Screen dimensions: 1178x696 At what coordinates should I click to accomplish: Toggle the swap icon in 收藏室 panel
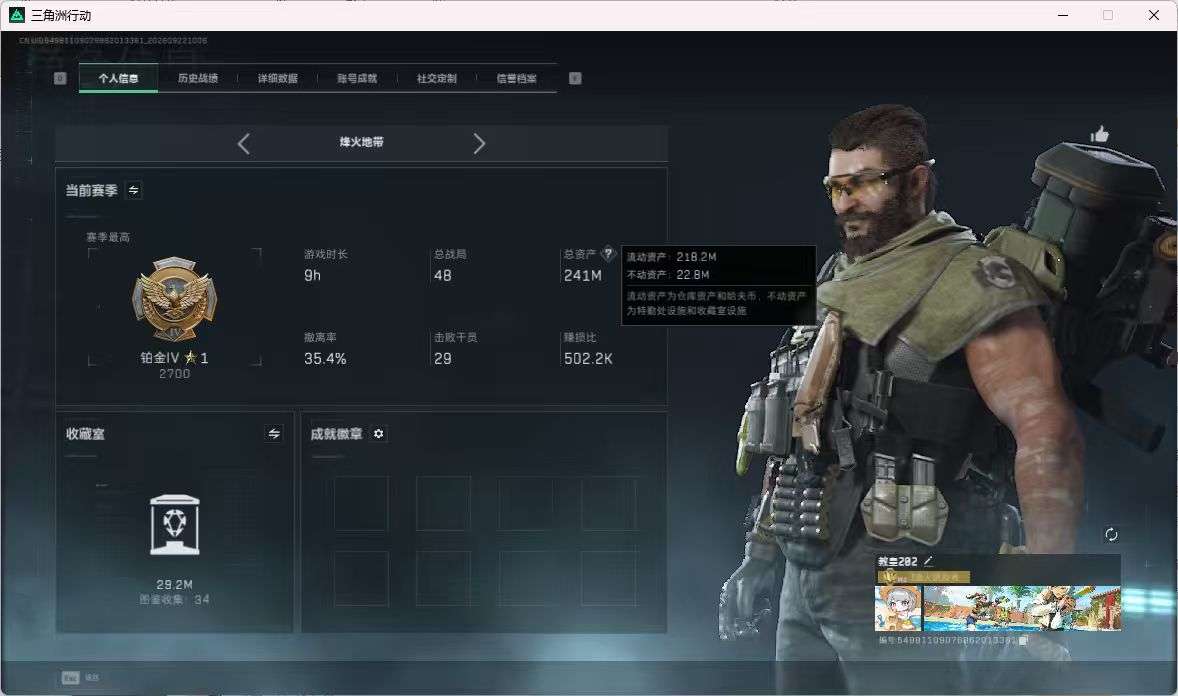(273, 434)
